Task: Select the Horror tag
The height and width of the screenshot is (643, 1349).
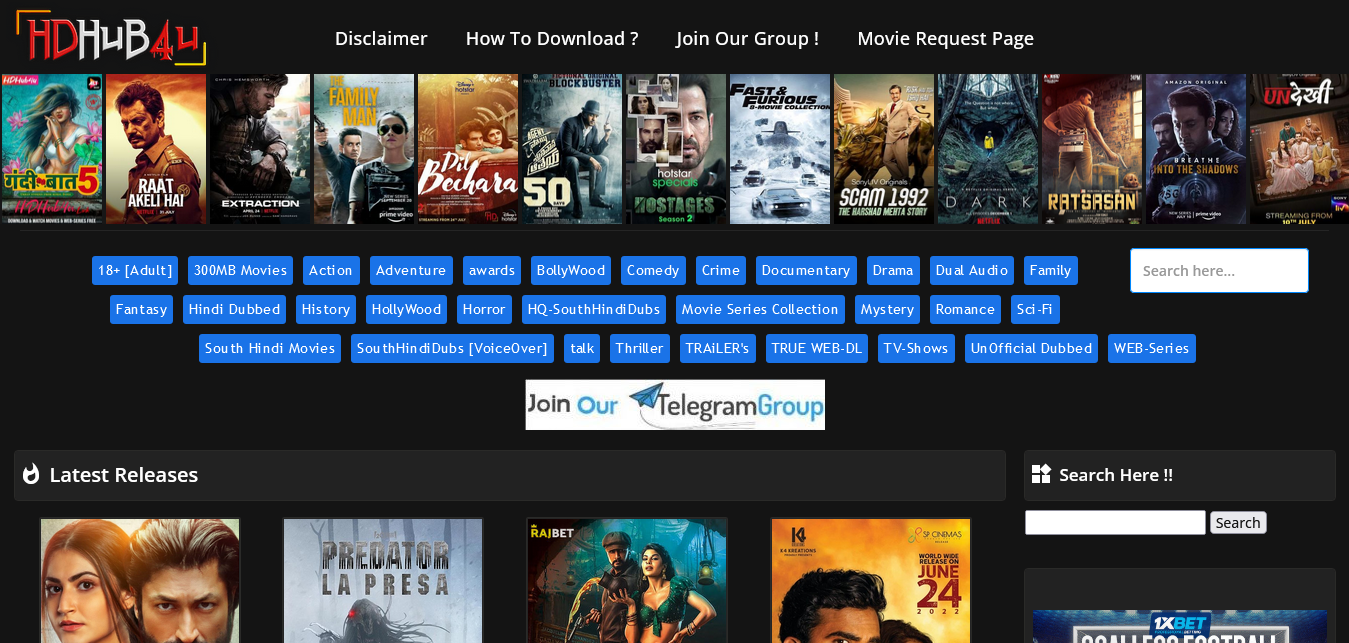Action: [x=484, y=309]
